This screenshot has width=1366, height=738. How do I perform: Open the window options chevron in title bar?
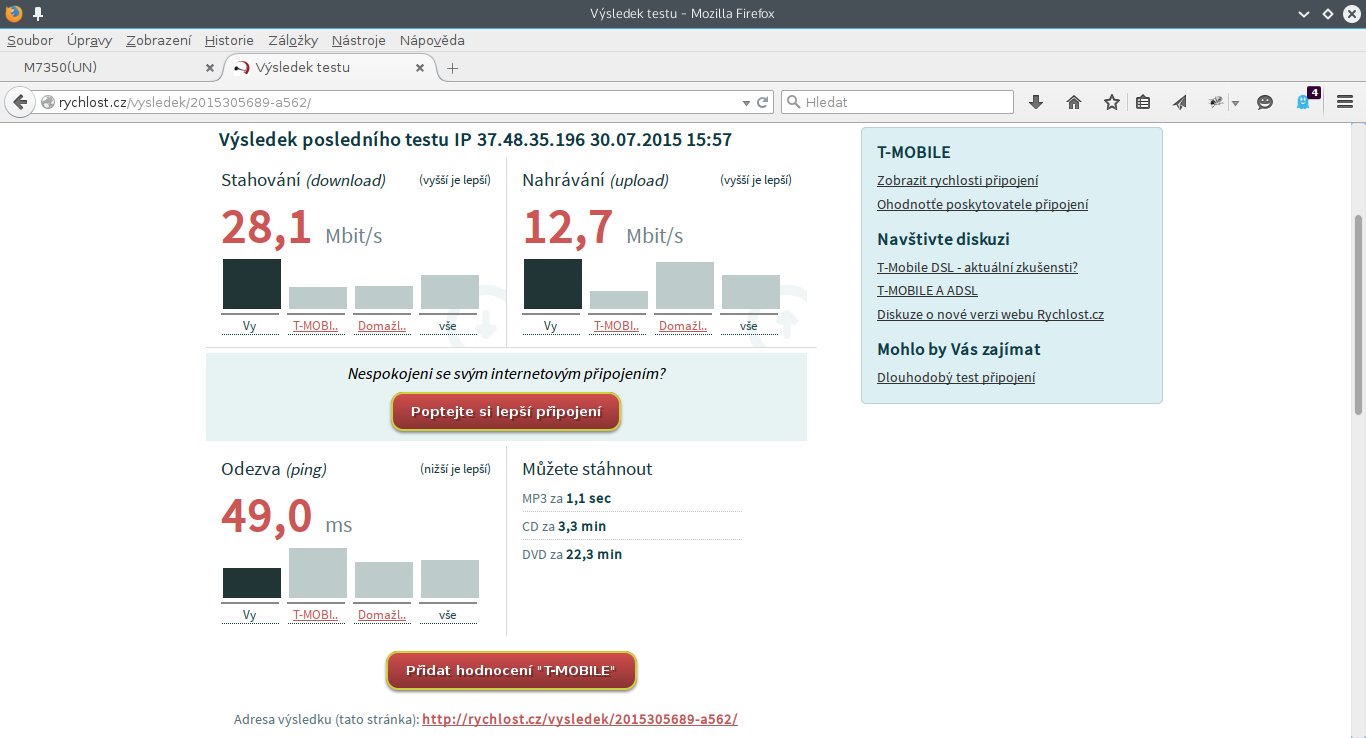pyautogui.click(x=1304, y=14)
